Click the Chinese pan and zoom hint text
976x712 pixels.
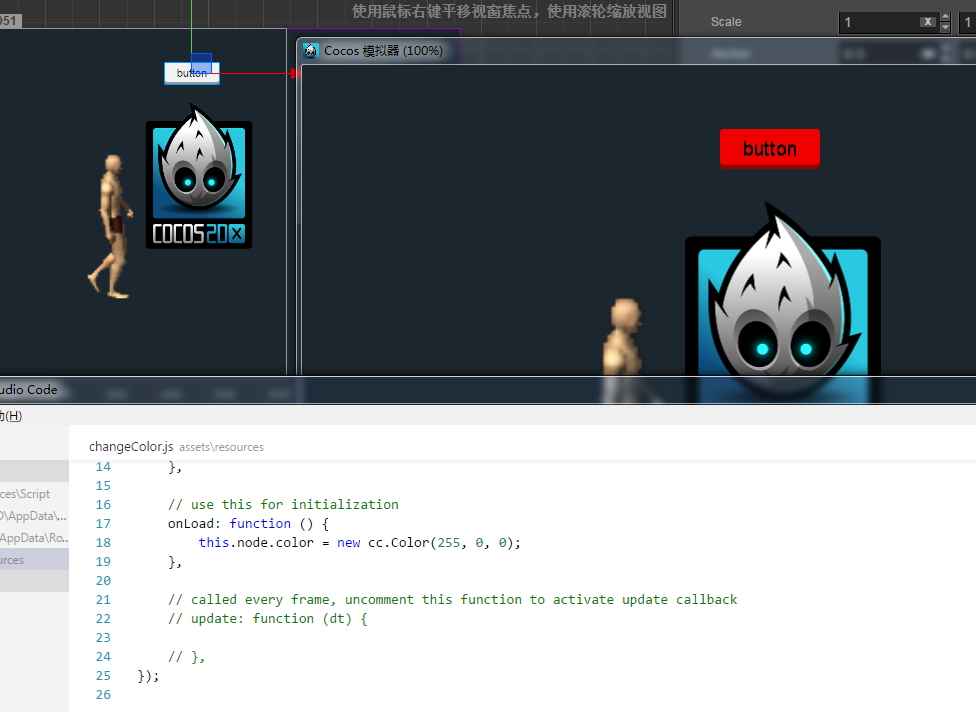tap(509, 11)
